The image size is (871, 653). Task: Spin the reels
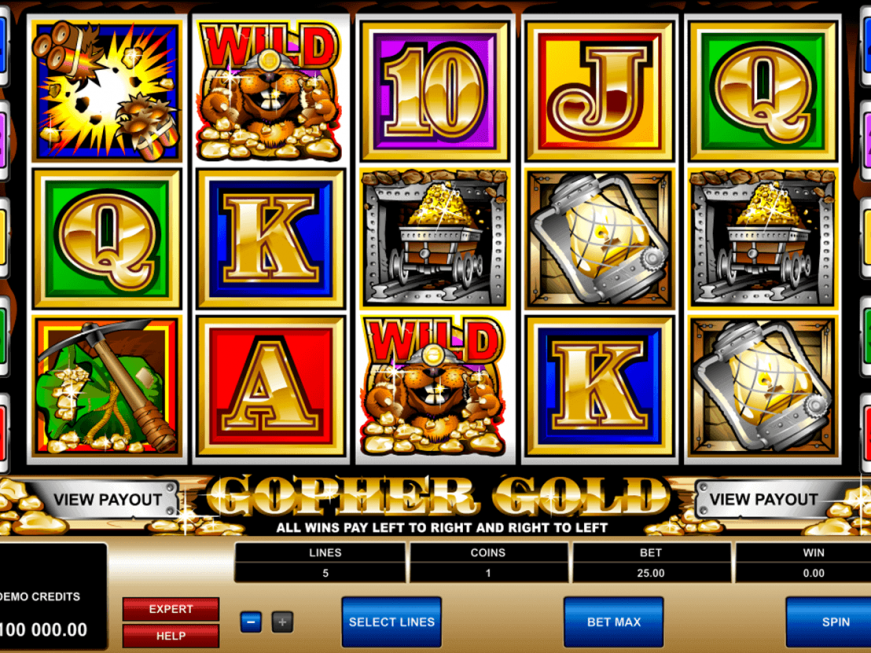coord(828,622)
